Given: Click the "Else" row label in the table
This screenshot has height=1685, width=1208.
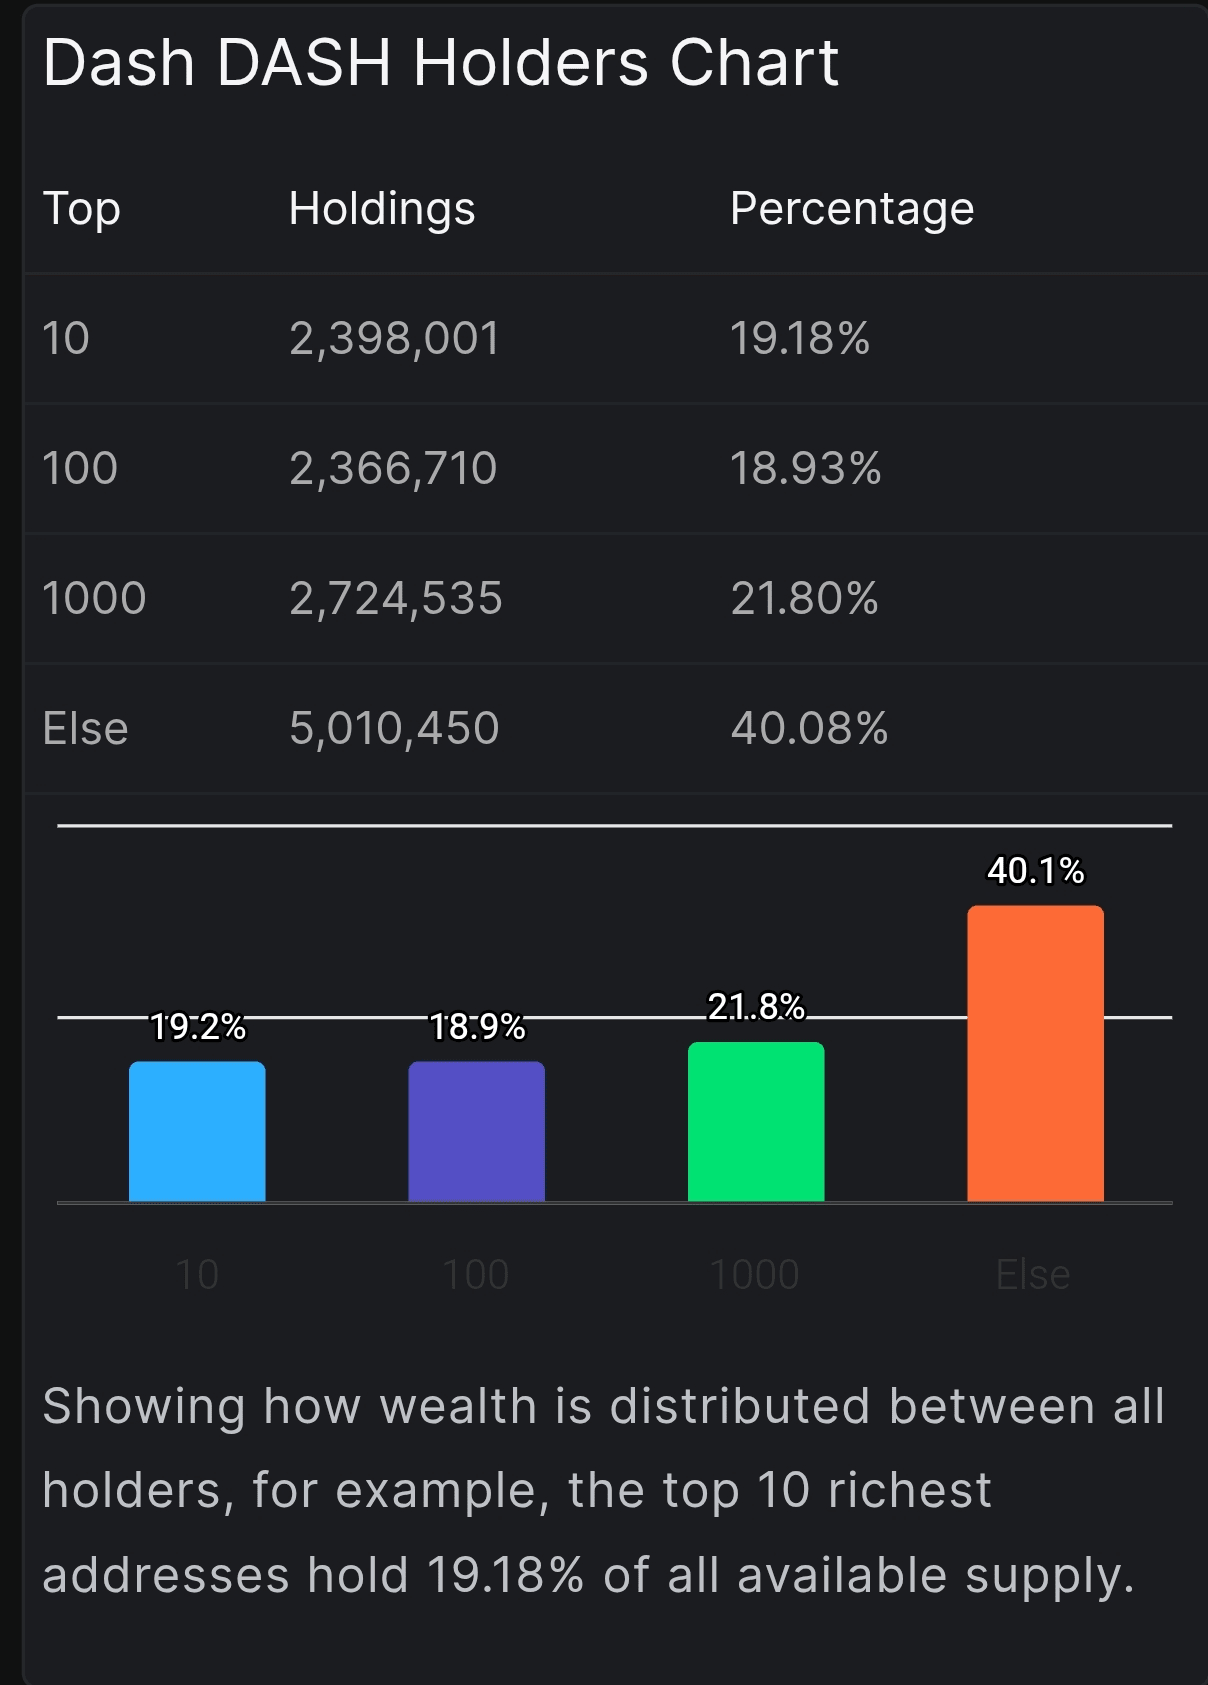Looking at the screenshot, I should coord(85,729).
